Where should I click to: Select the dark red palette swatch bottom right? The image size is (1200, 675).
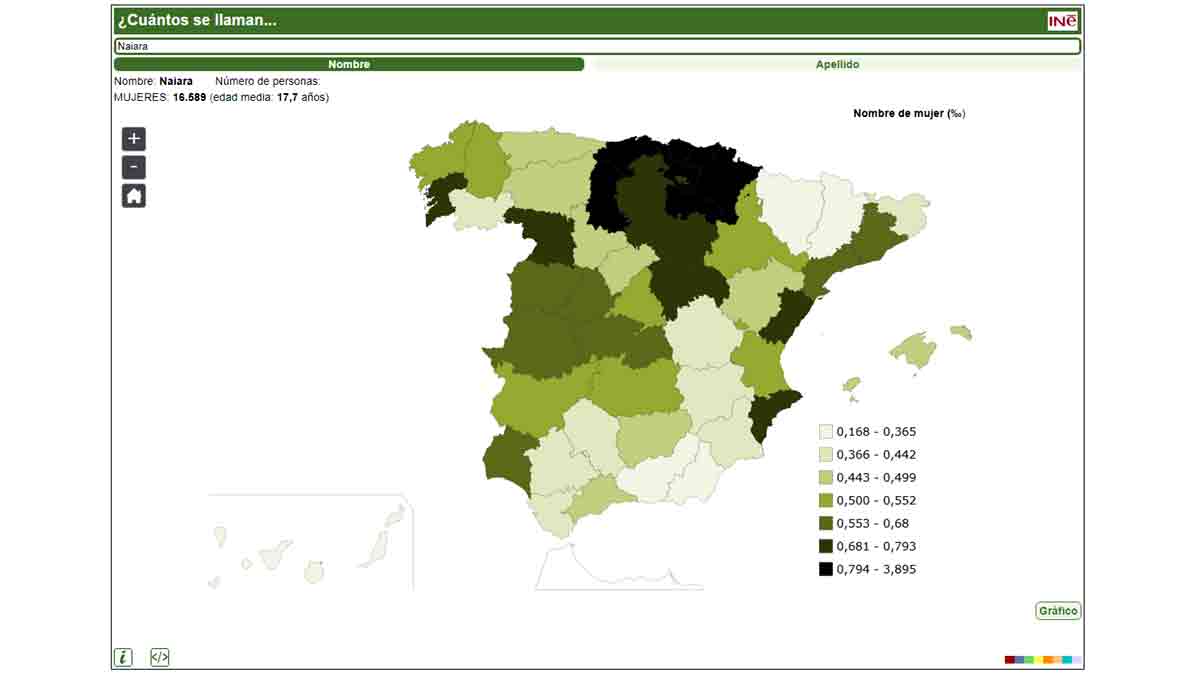coord(1009,659)
